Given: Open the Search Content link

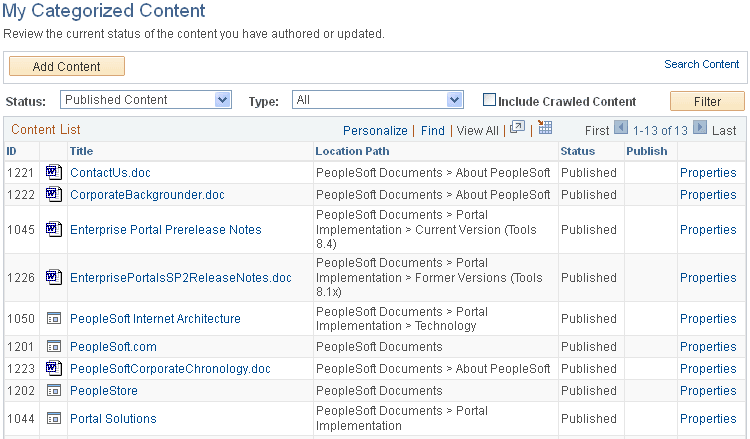Looking at the screenshot, I should (x=701, y=64).
